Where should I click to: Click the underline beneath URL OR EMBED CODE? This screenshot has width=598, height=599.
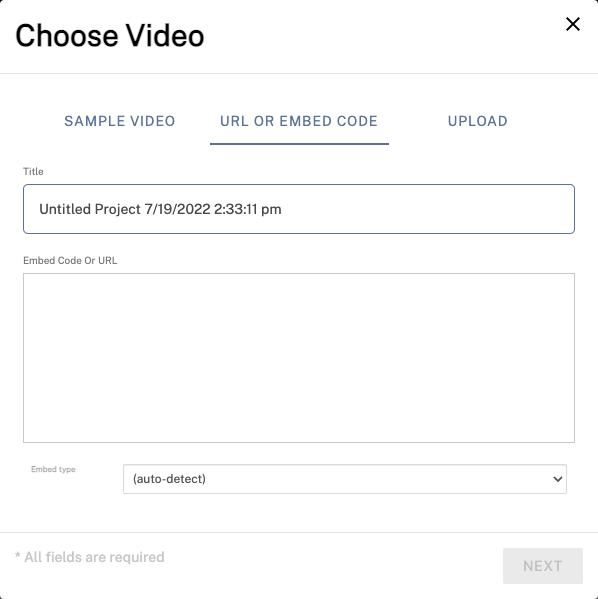tap(299, 144)
